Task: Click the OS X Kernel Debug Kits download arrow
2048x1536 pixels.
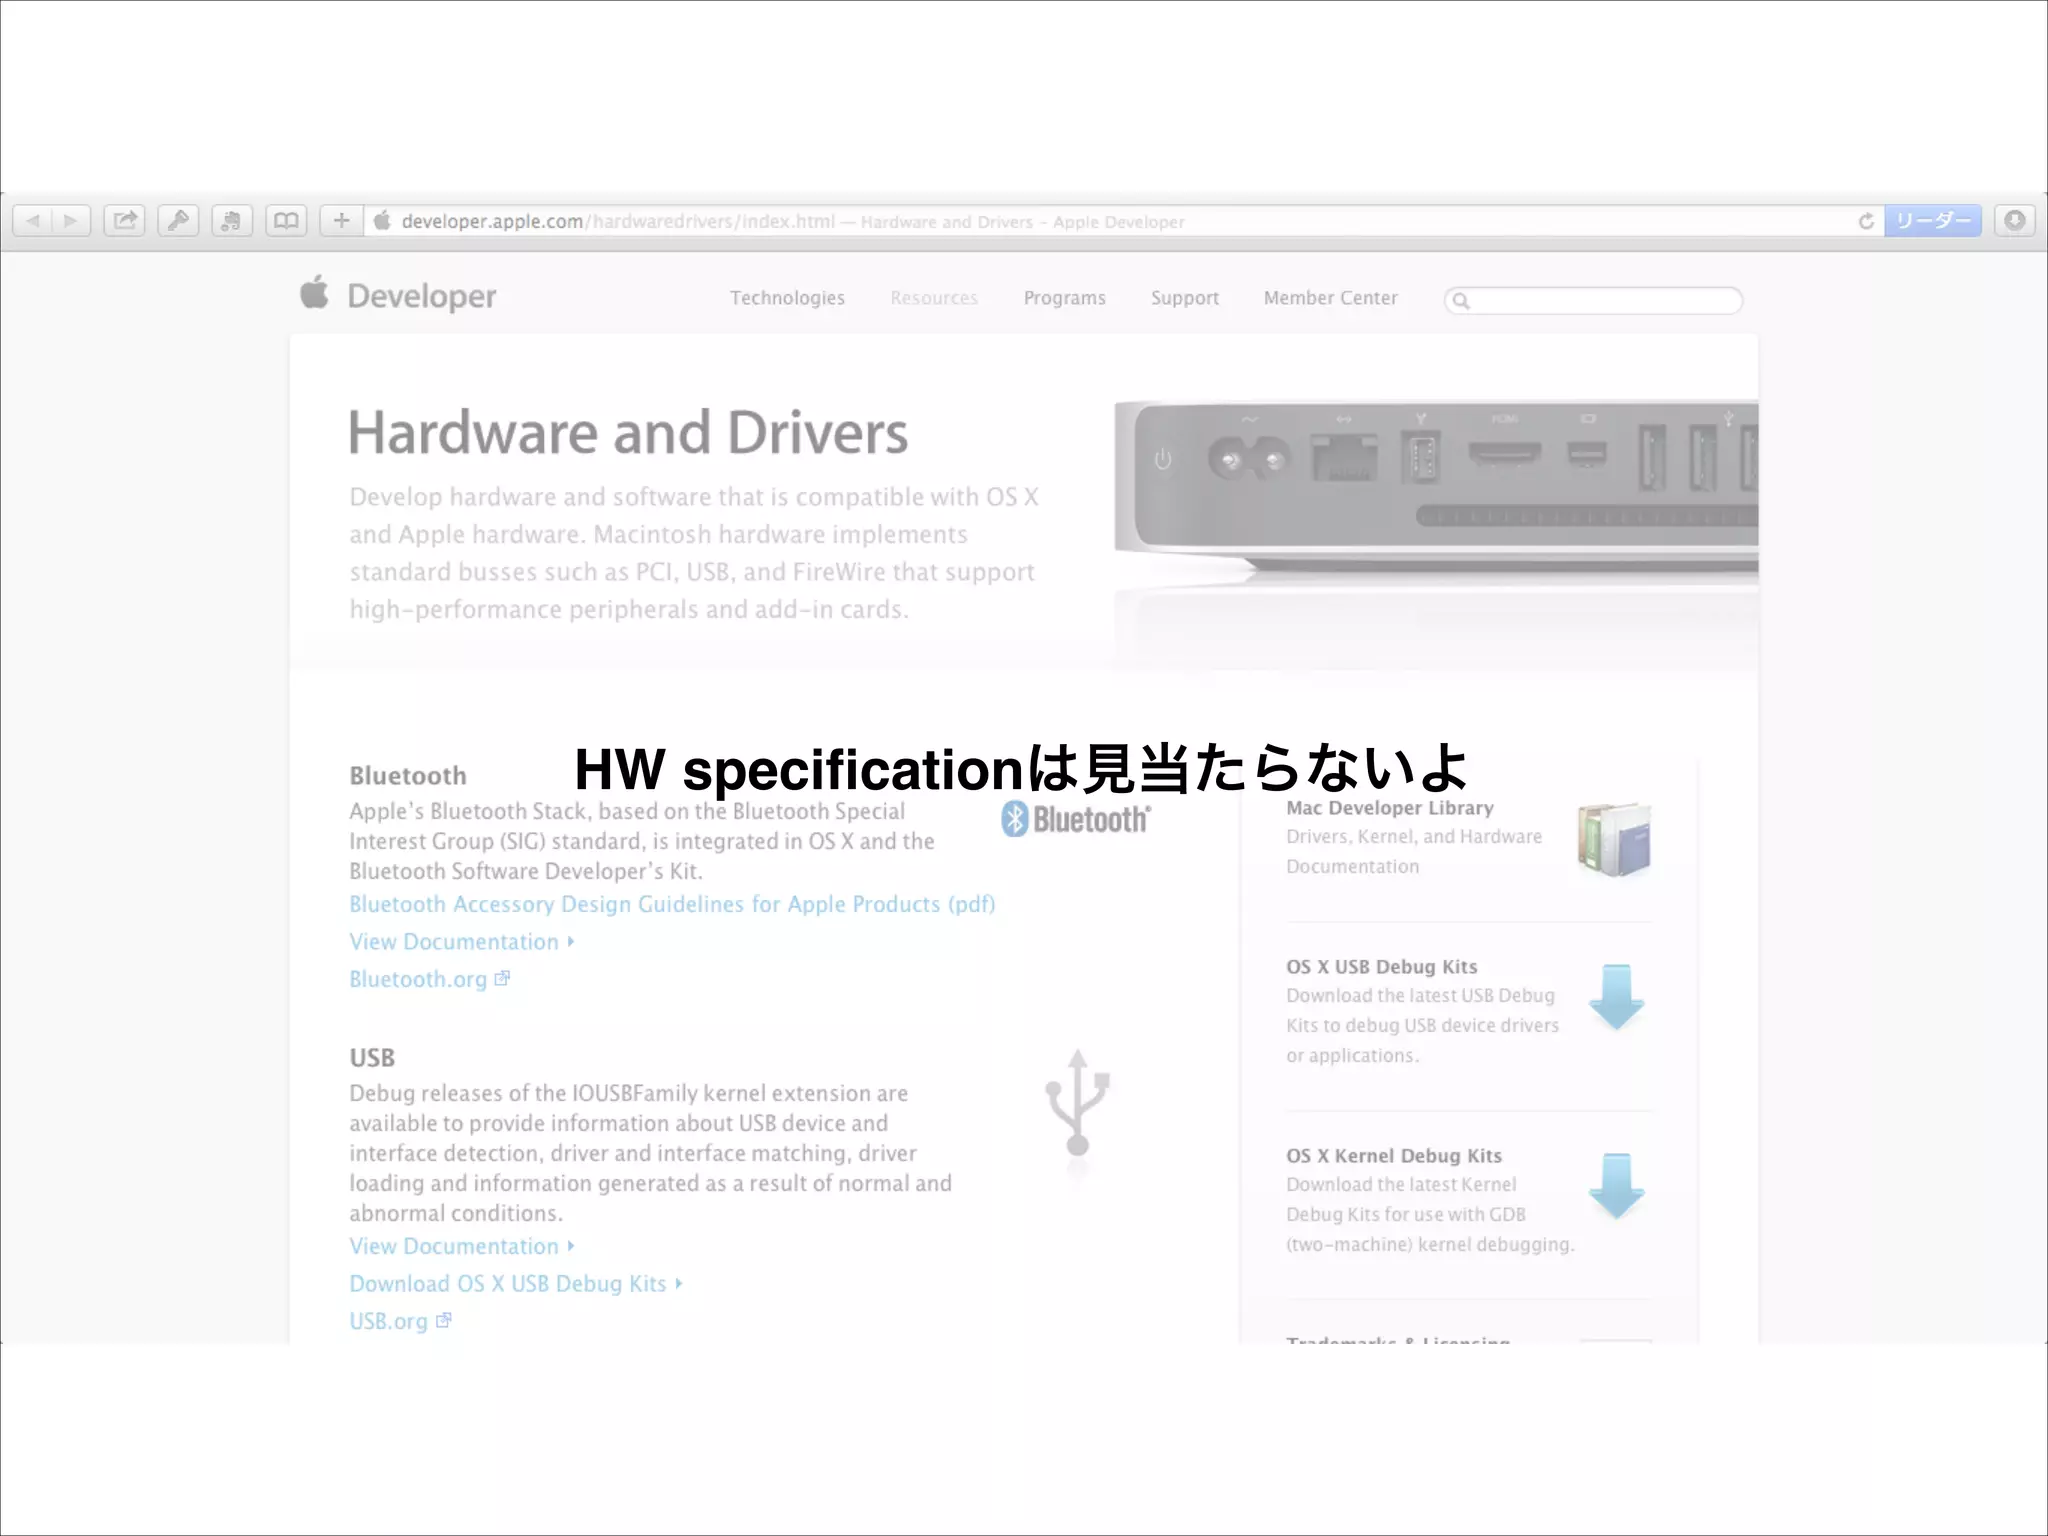Action: [1616, 1186]
